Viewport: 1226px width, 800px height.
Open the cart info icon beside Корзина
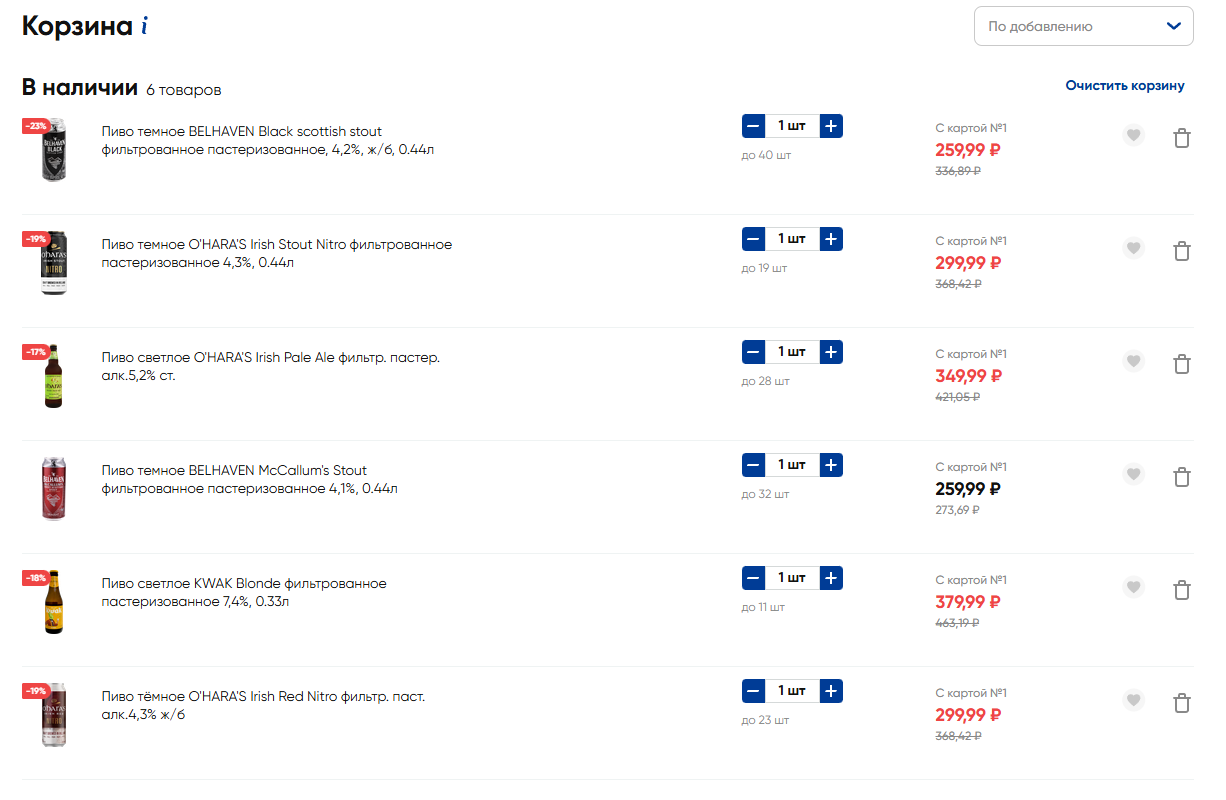tap(145, 26)
